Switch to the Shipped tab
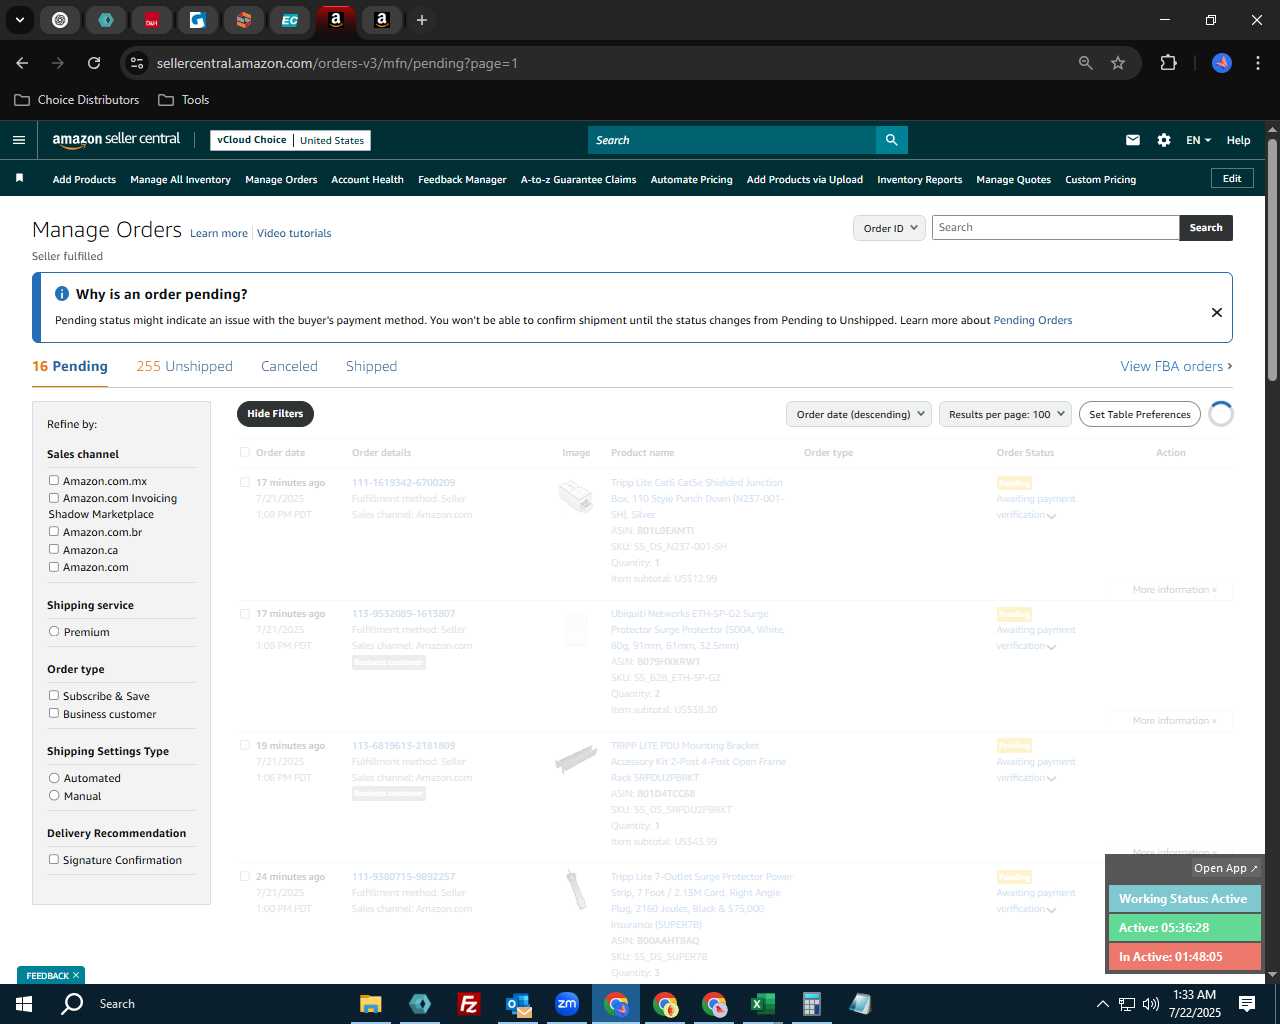Image resolution: width=1280 pixels, height=1024 pixels. coord(371,366)
